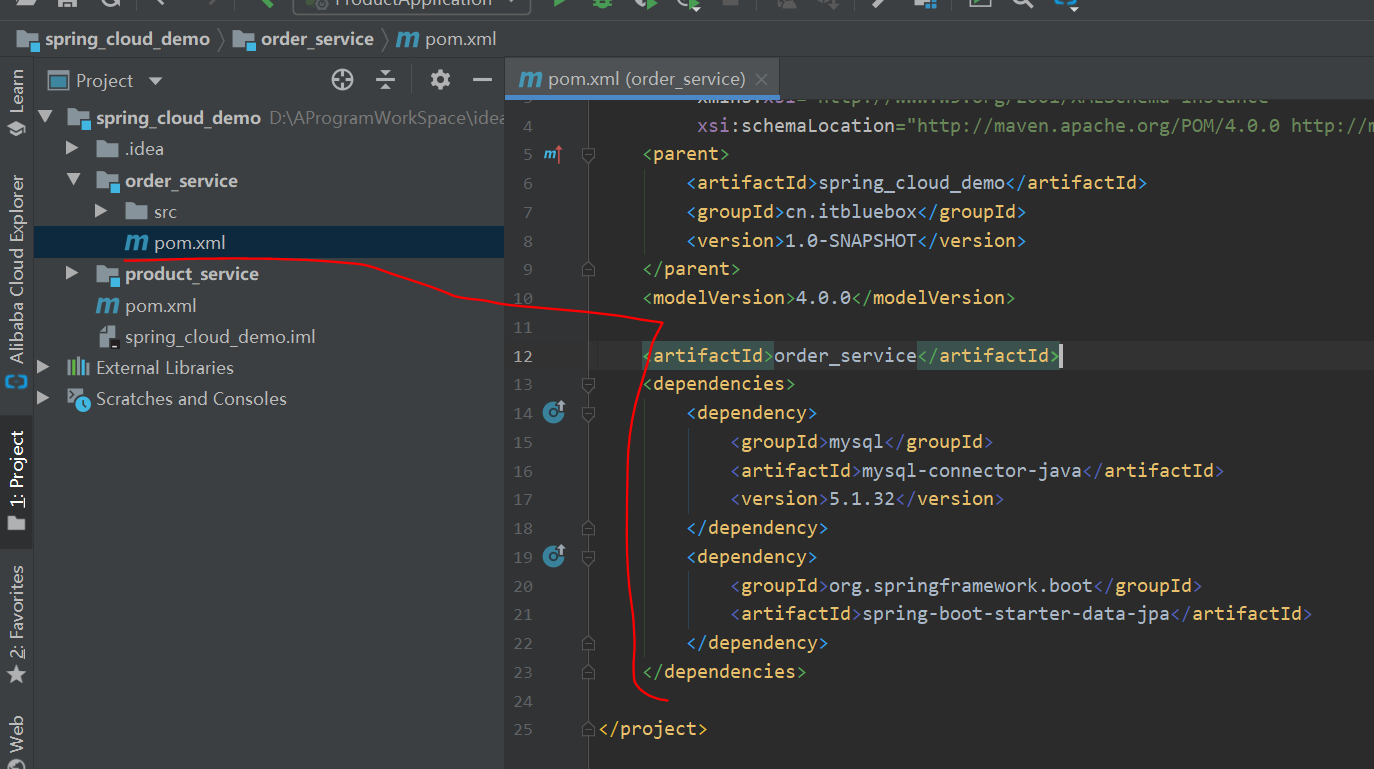Click the dependency gutter icon on line 19

click(554, 555)
